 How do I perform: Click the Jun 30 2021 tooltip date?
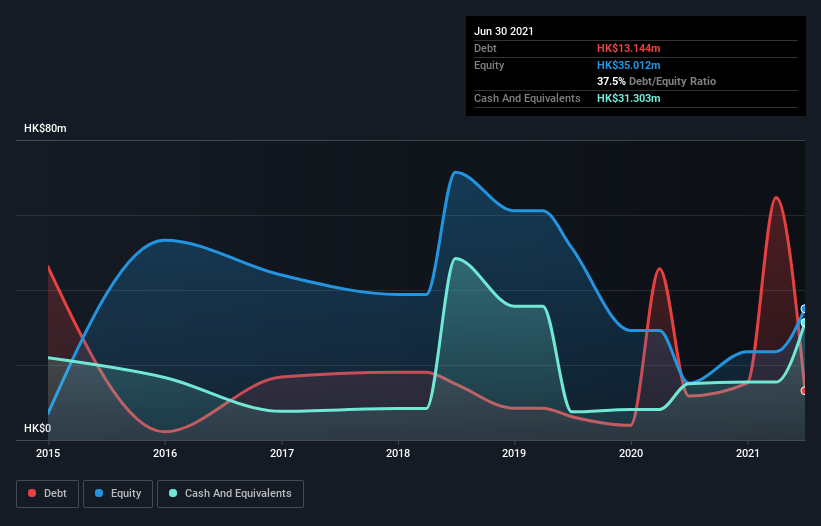(x=504, y=31)
